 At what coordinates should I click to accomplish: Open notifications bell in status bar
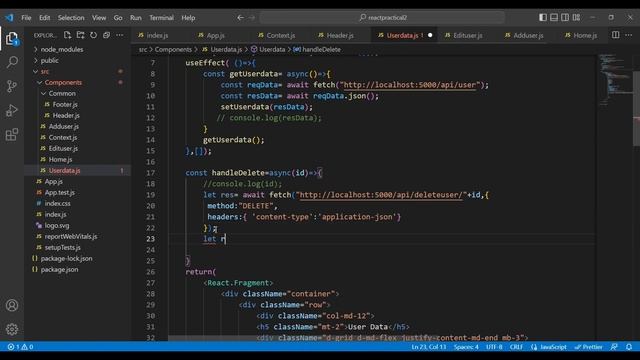(x=629, y=347)
